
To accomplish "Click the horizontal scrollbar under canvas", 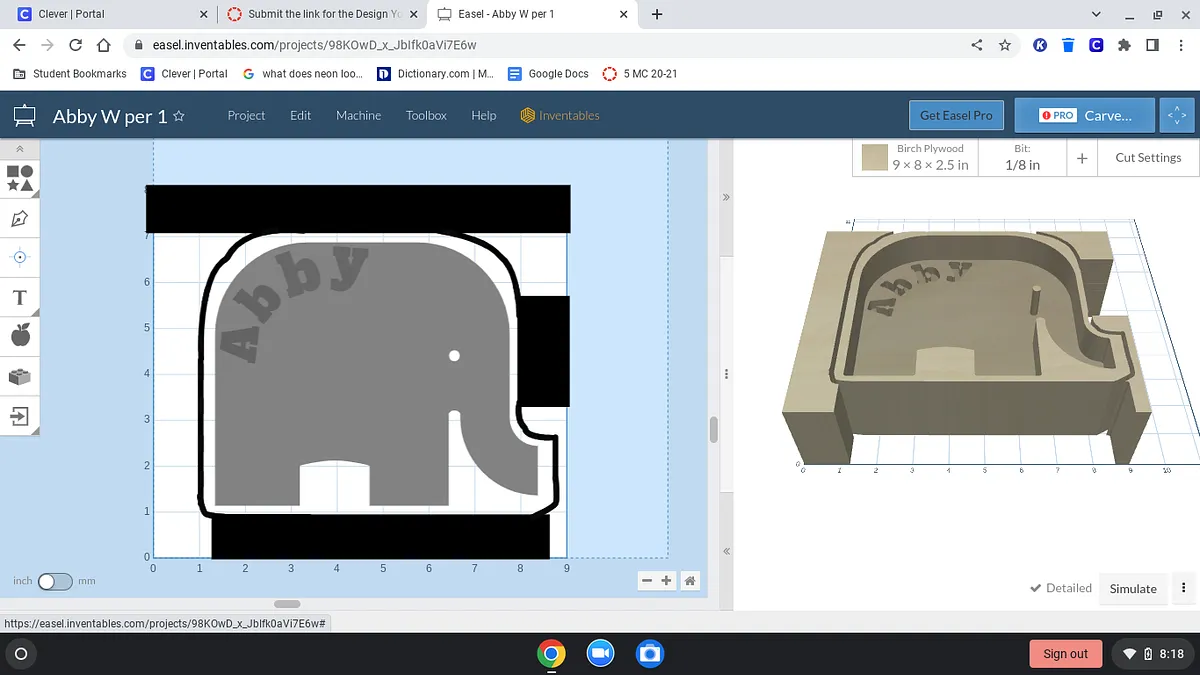I will click(x=287, y=604).
